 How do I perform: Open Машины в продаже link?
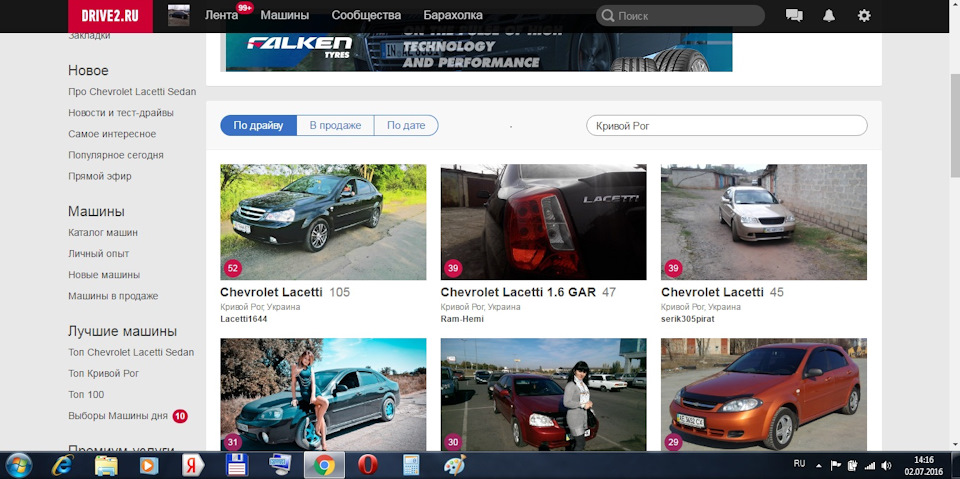(113, 296)
